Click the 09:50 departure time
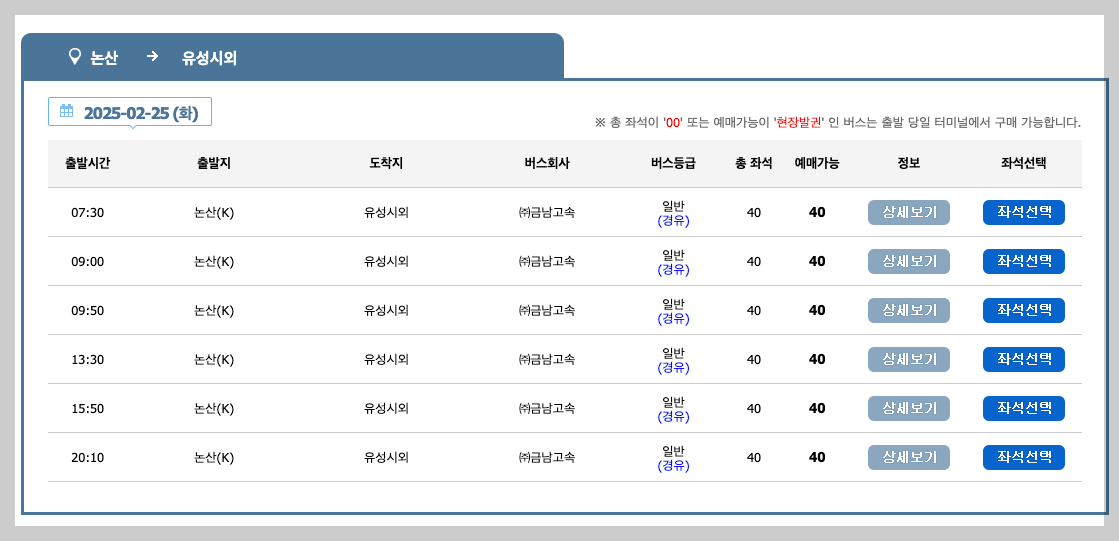Screen dimensions: 1119x541 88,310
